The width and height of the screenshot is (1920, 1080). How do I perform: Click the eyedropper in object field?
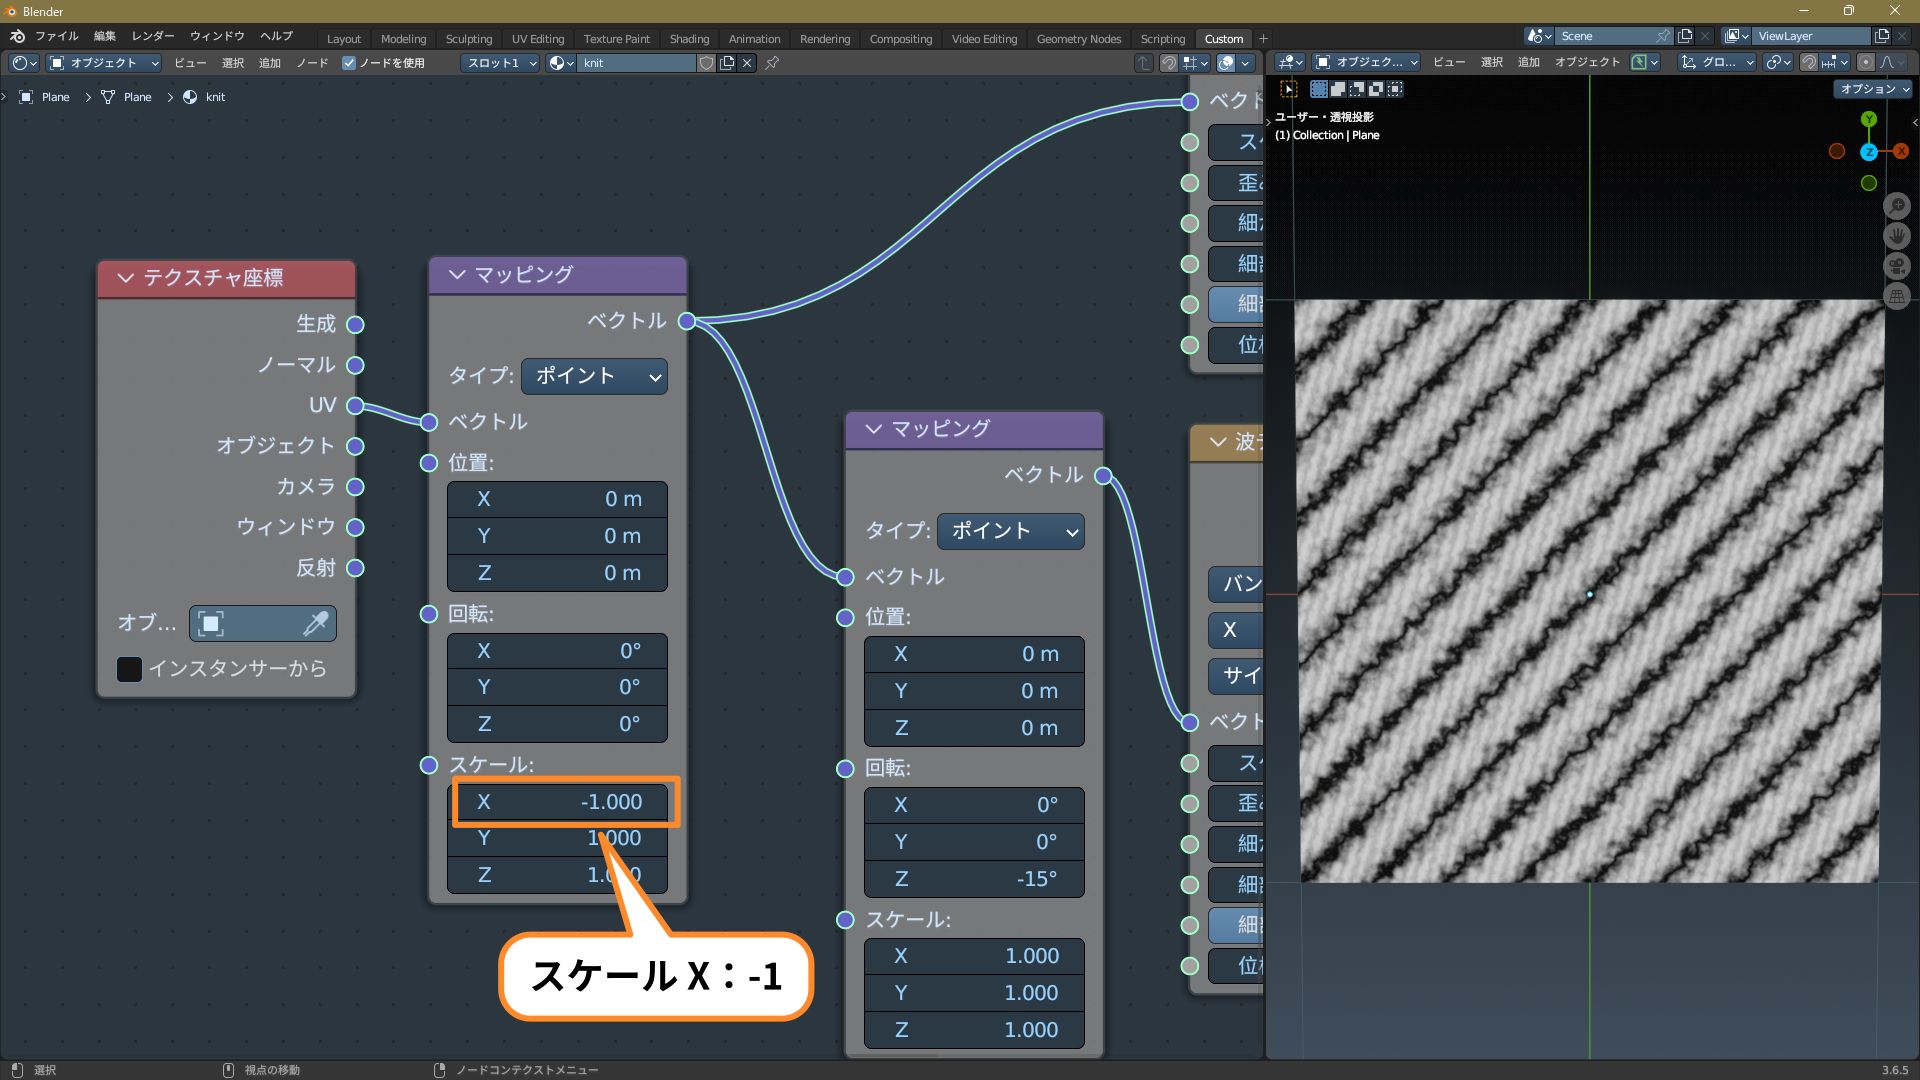pyautogui.click(x=315, y=624)
